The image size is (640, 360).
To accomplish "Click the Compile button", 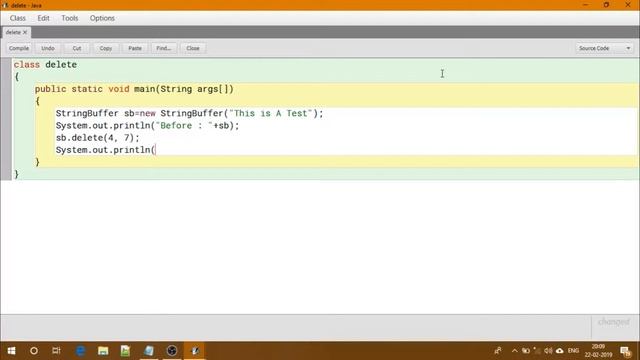I will pos(19,48).
